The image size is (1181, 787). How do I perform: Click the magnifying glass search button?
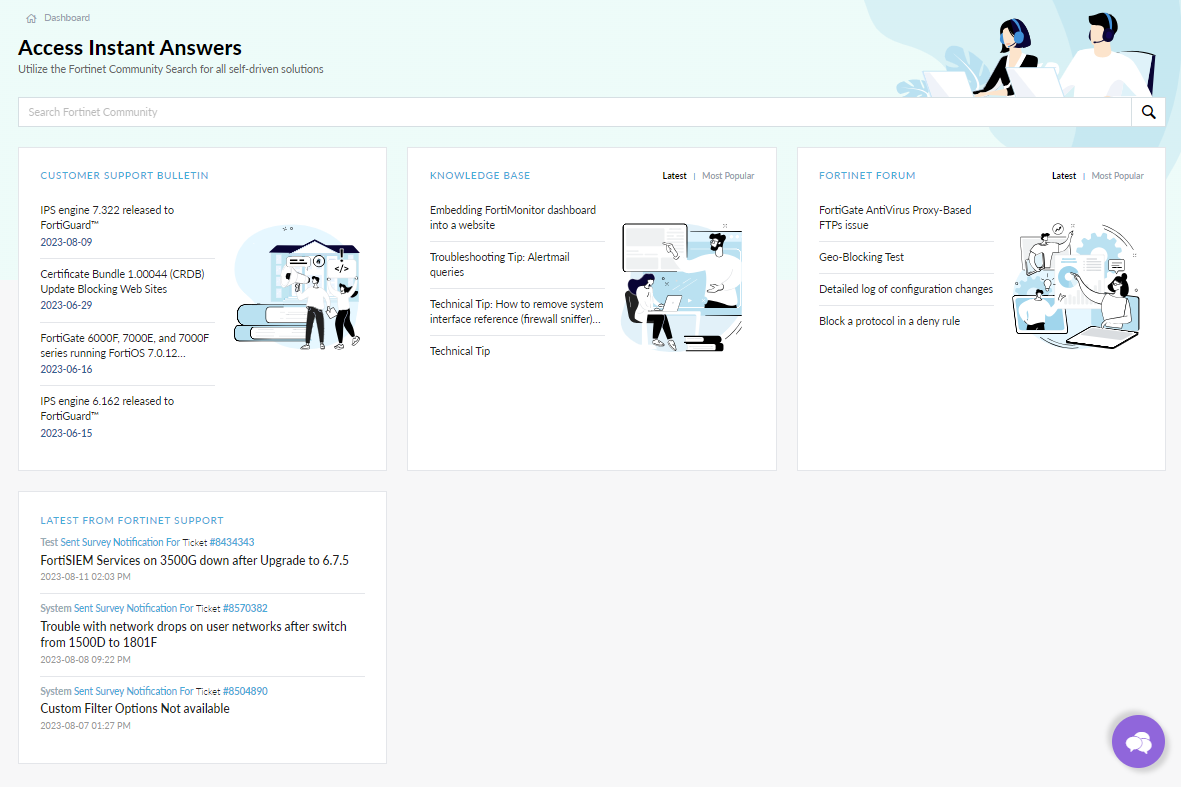[x=1148, y=111]
